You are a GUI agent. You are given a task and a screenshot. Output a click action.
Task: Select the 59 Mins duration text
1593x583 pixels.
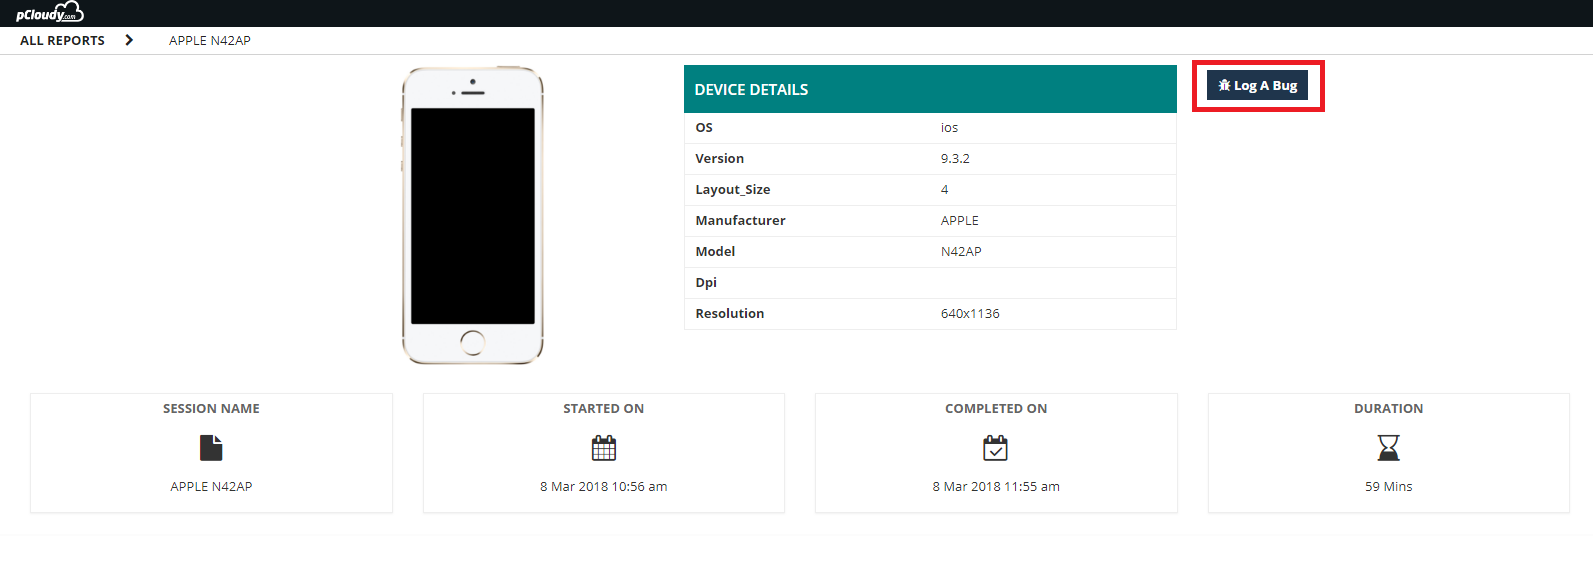1389,487
